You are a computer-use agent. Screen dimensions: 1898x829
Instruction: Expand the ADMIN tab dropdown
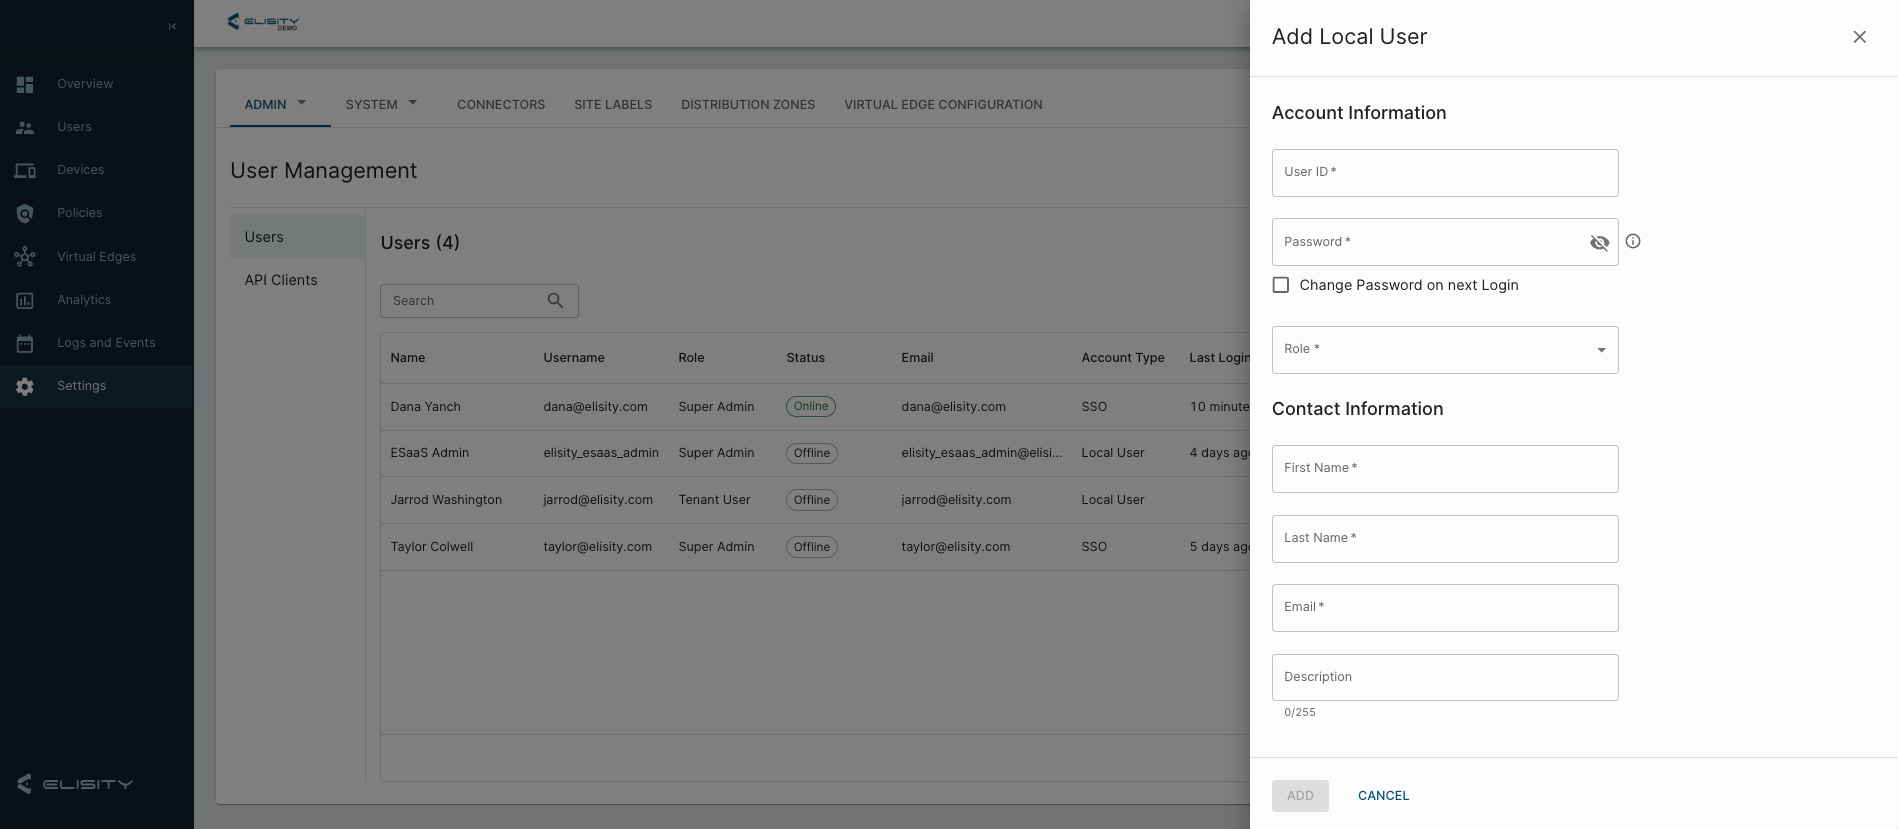point(302,102)
